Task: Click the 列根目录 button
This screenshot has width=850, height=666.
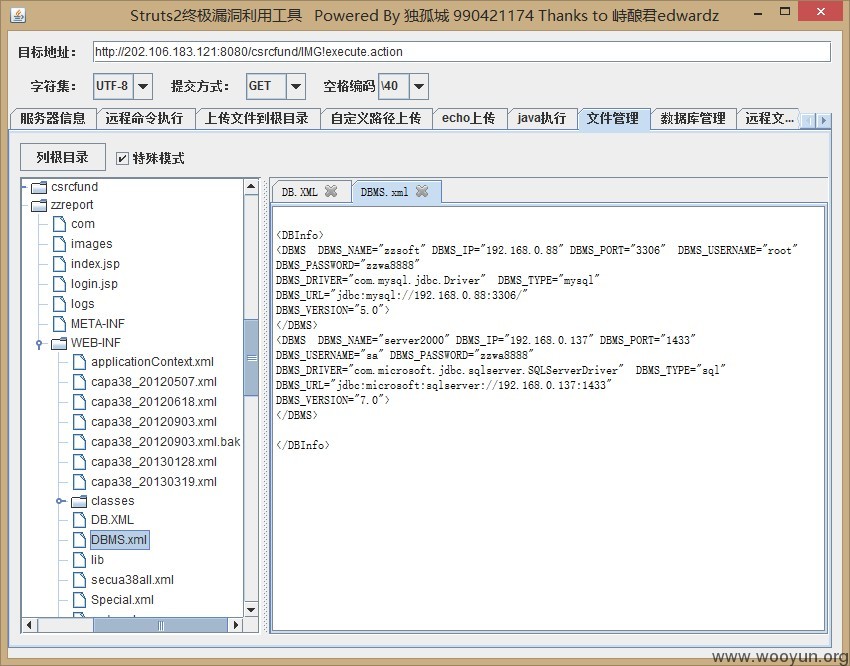Action: [62, 158]
